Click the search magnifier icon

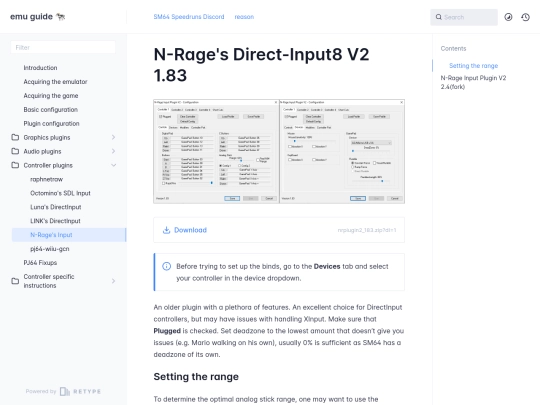(x=438, y=17)
